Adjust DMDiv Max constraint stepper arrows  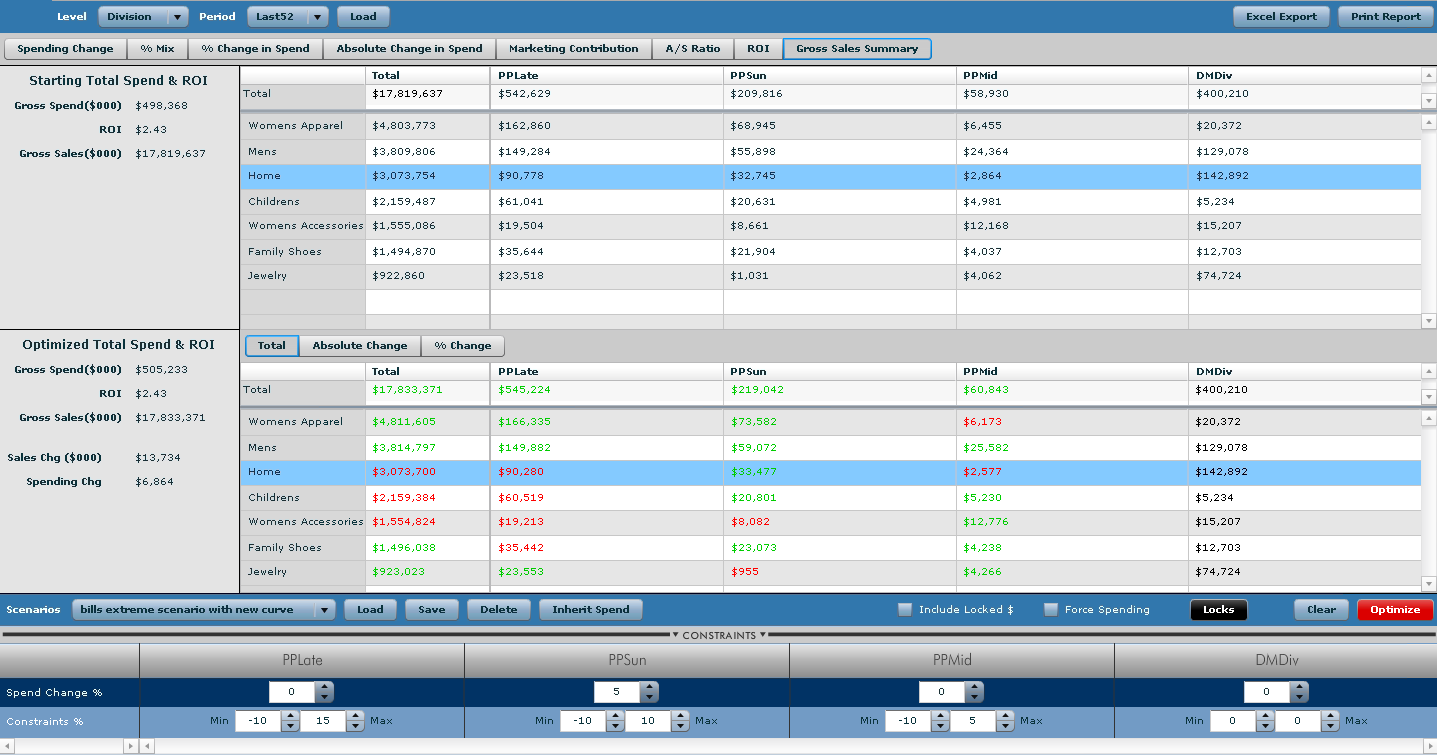coord(1331,721)
